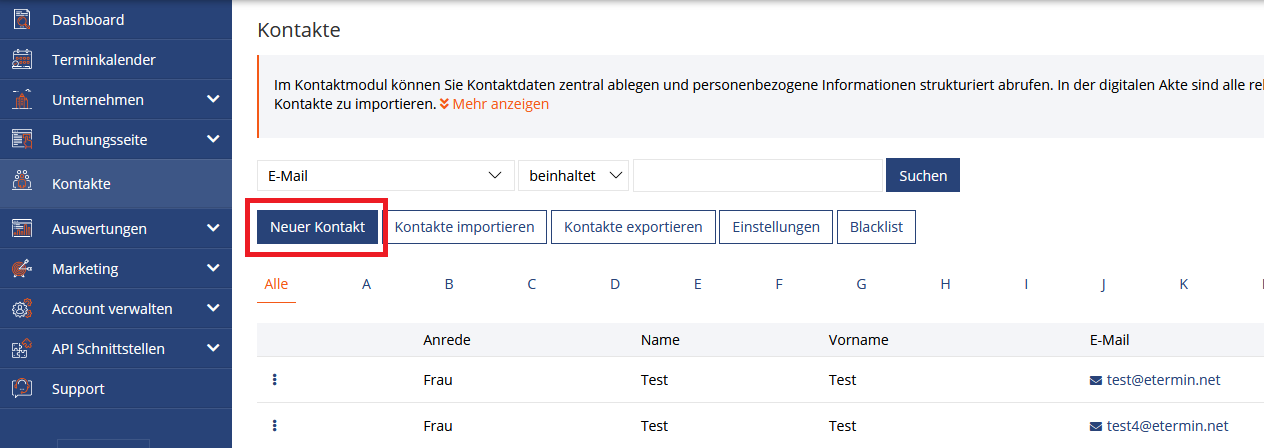This screenshot has width=1264, height=448.
Task: Filter contacts by letter F
Action: click(x=779, y=284)
